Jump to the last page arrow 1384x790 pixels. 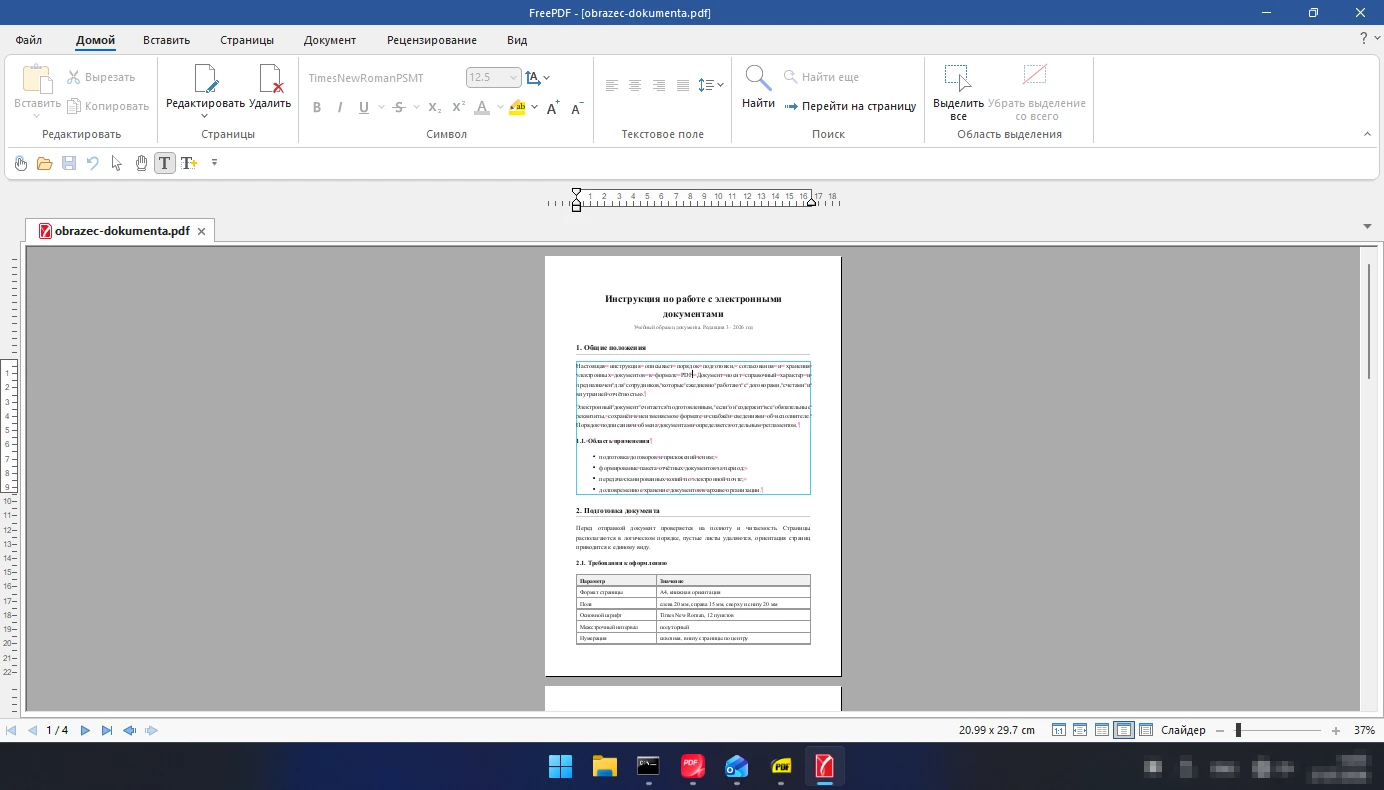107,731
